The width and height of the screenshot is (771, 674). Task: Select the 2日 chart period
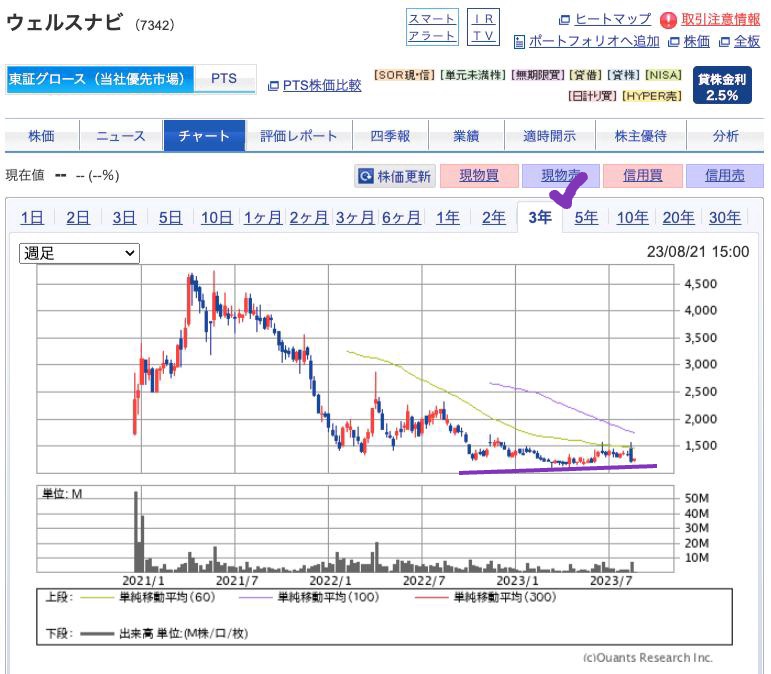click(x=78, y=217)
